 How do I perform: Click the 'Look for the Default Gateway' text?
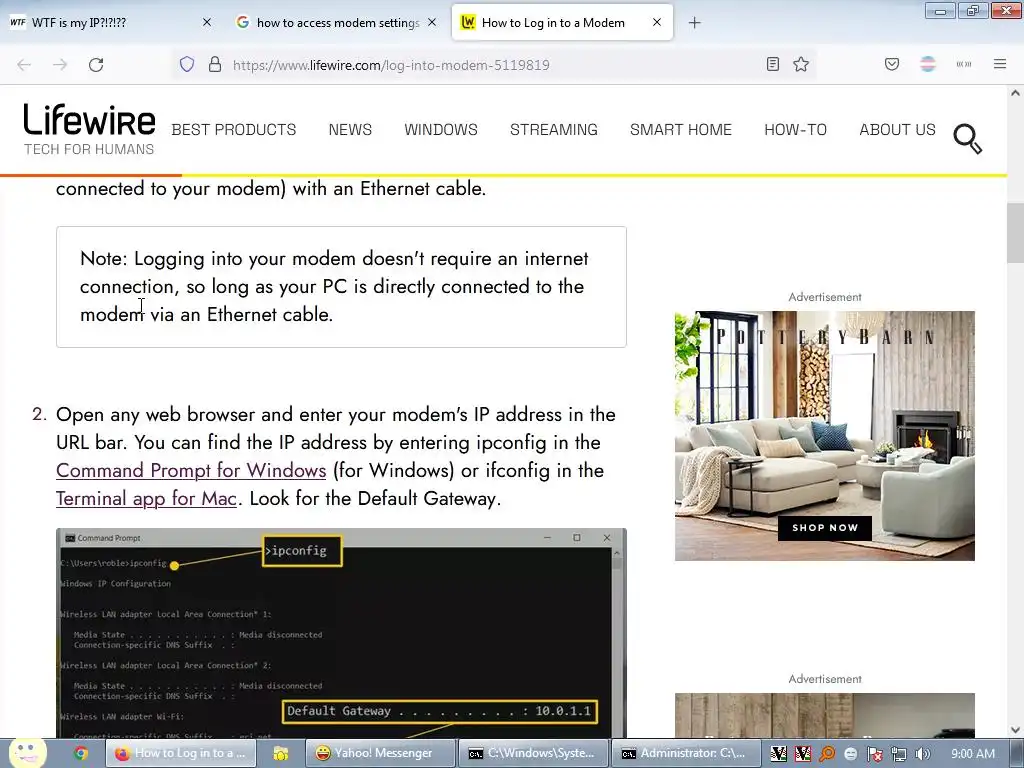[376, 499]
